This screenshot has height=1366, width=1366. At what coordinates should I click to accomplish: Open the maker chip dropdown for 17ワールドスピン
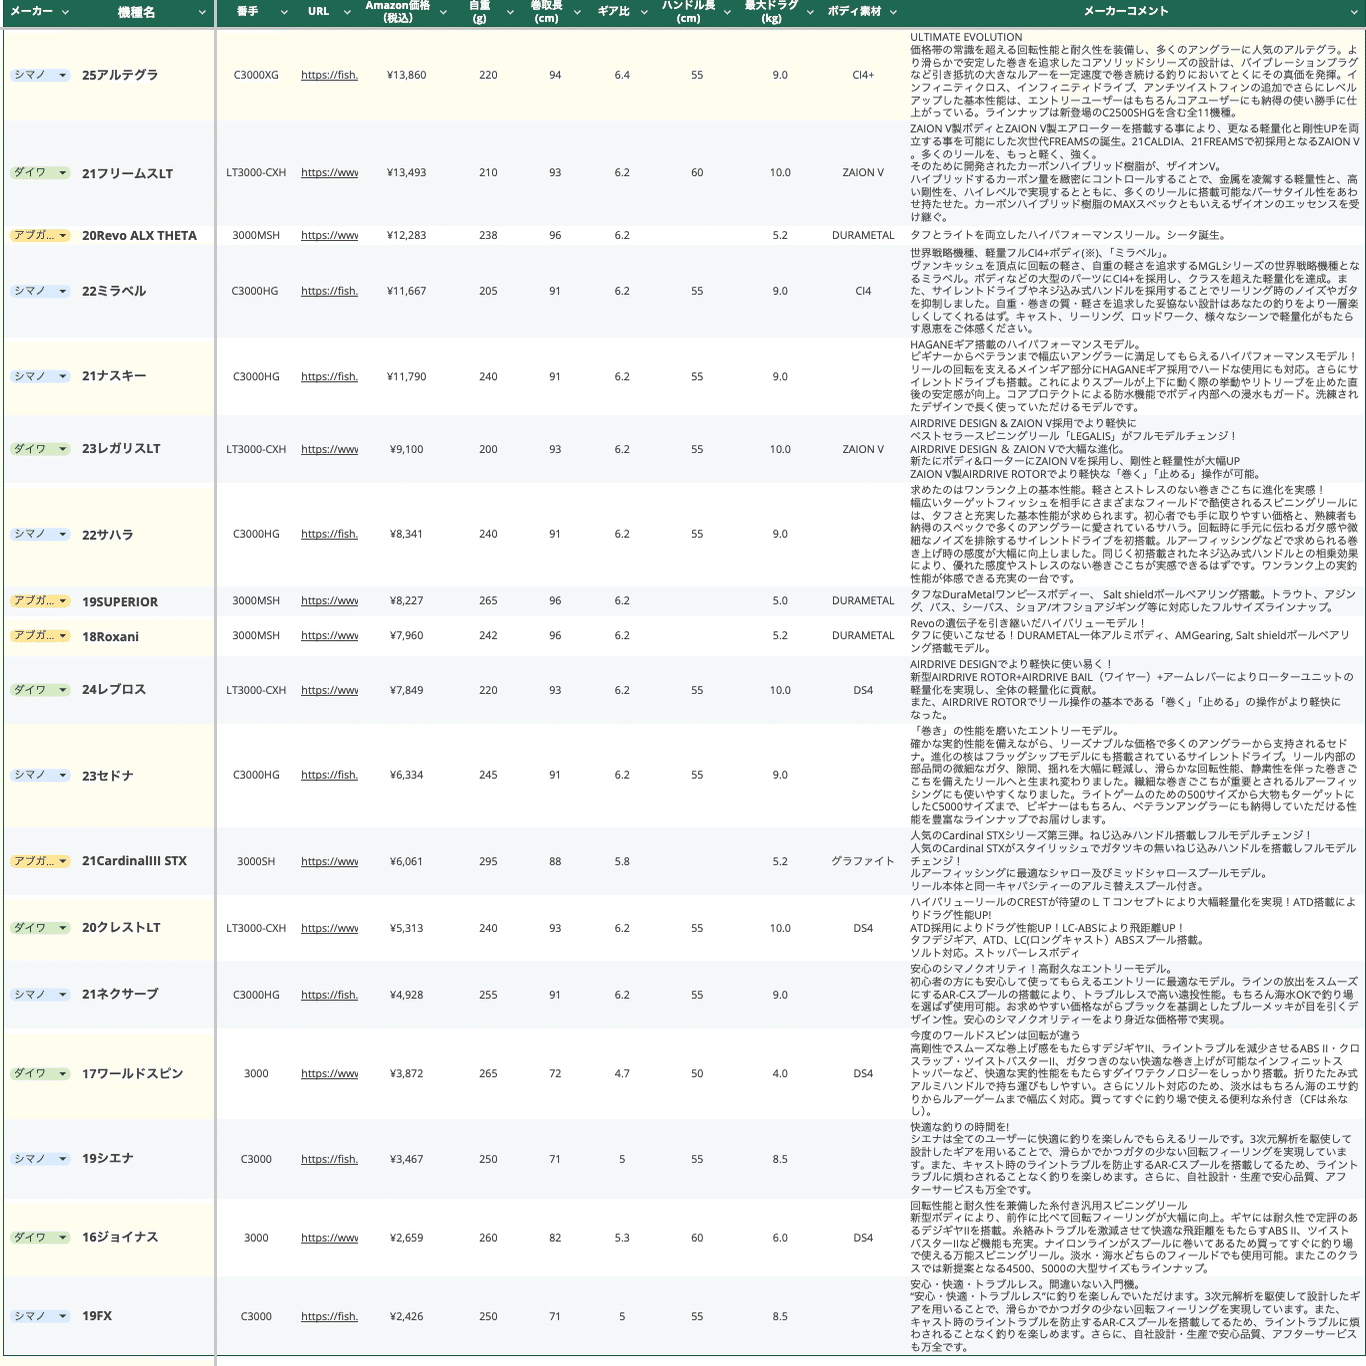point(63,1074)
